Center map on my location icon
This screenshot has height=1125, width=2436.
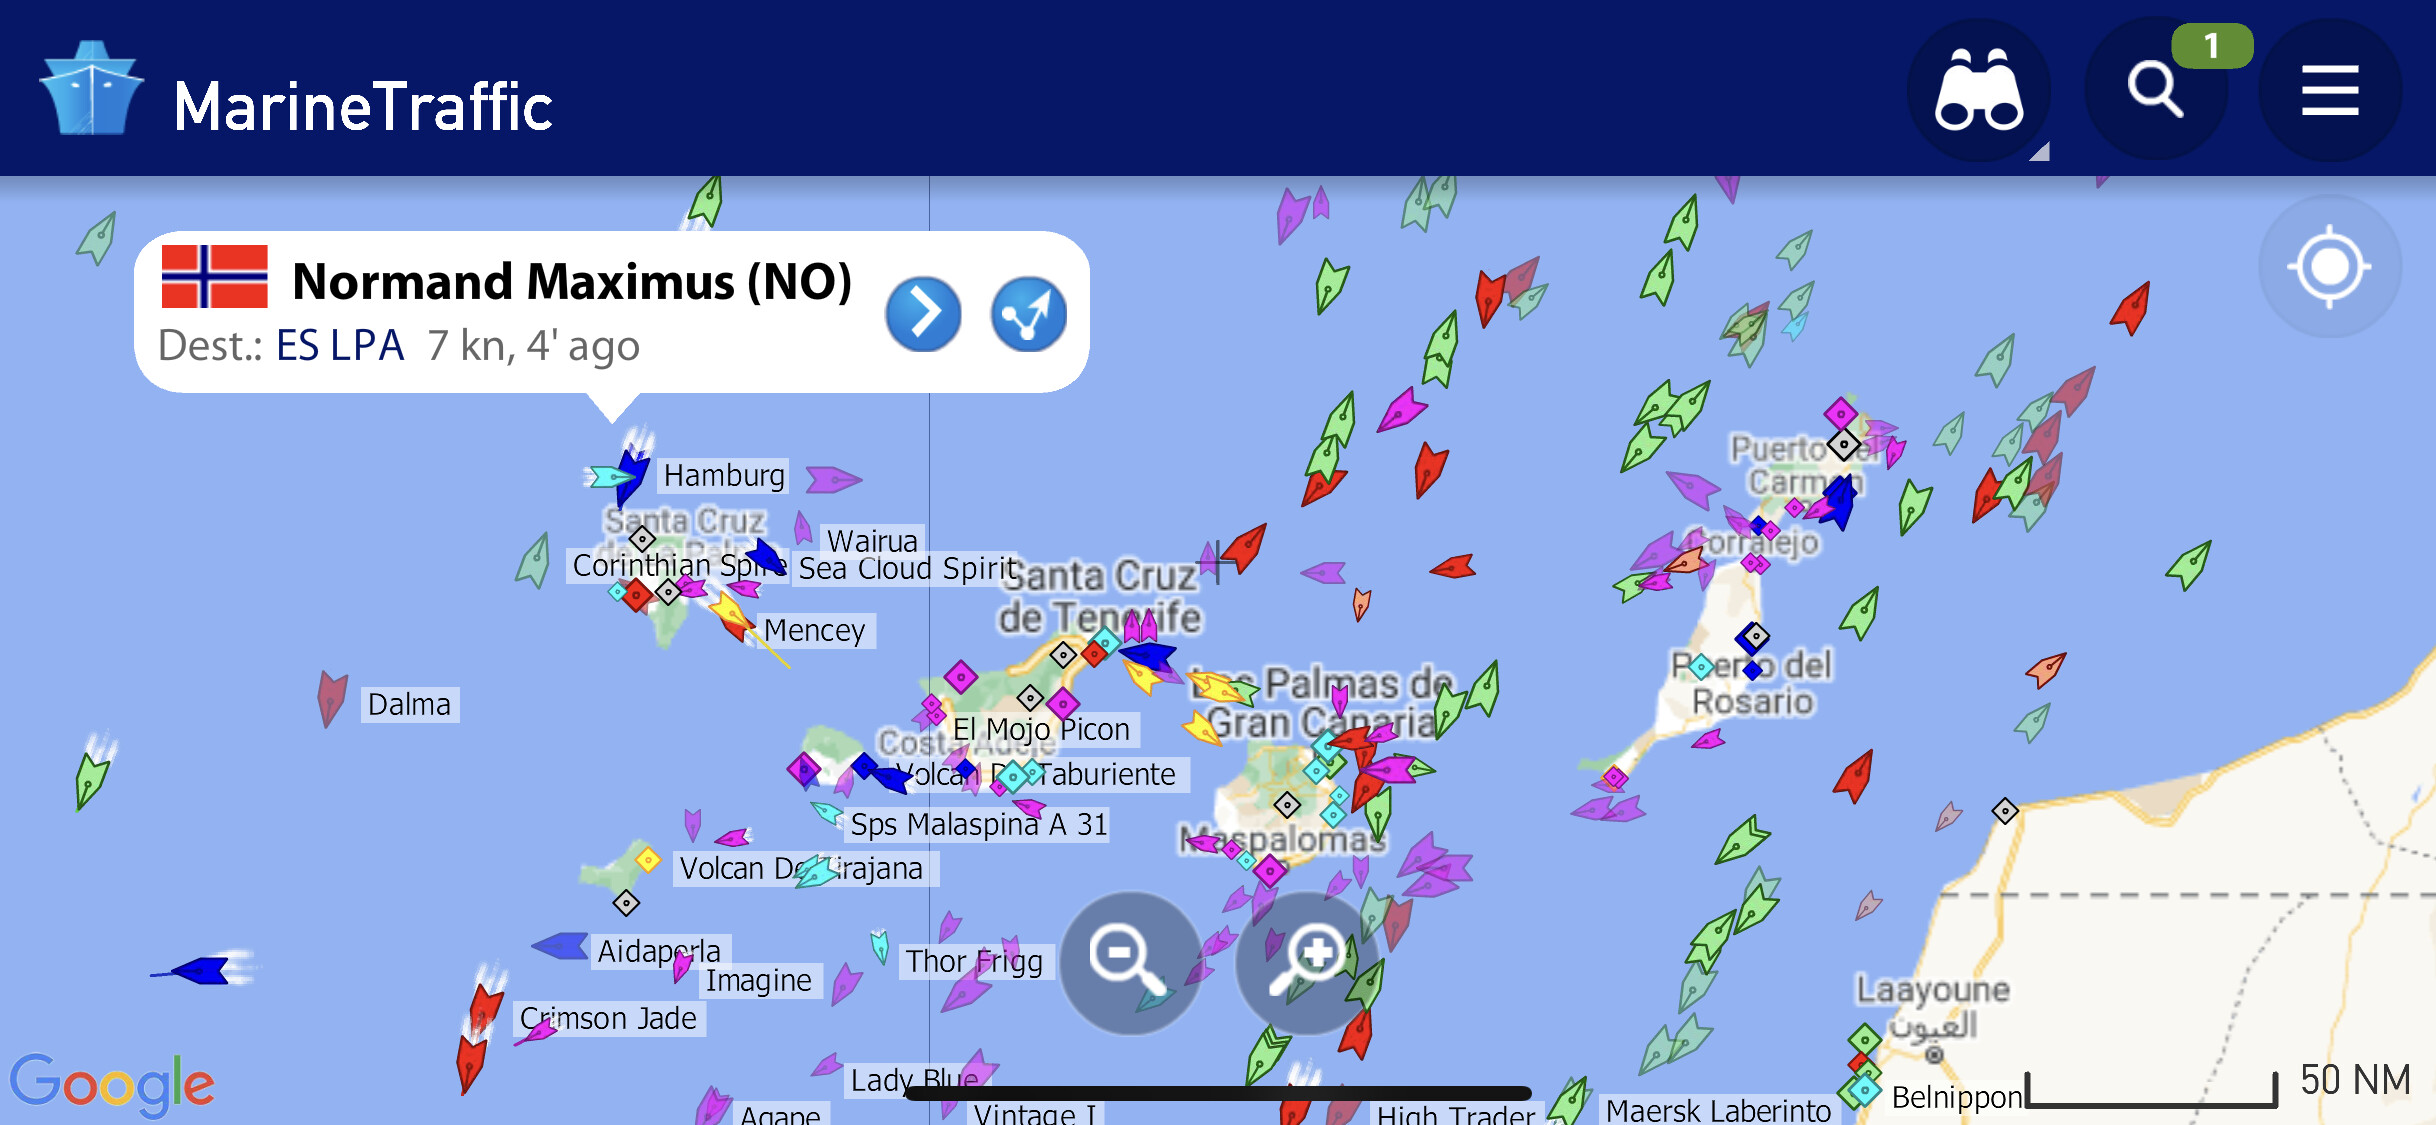pos(2330,266)
